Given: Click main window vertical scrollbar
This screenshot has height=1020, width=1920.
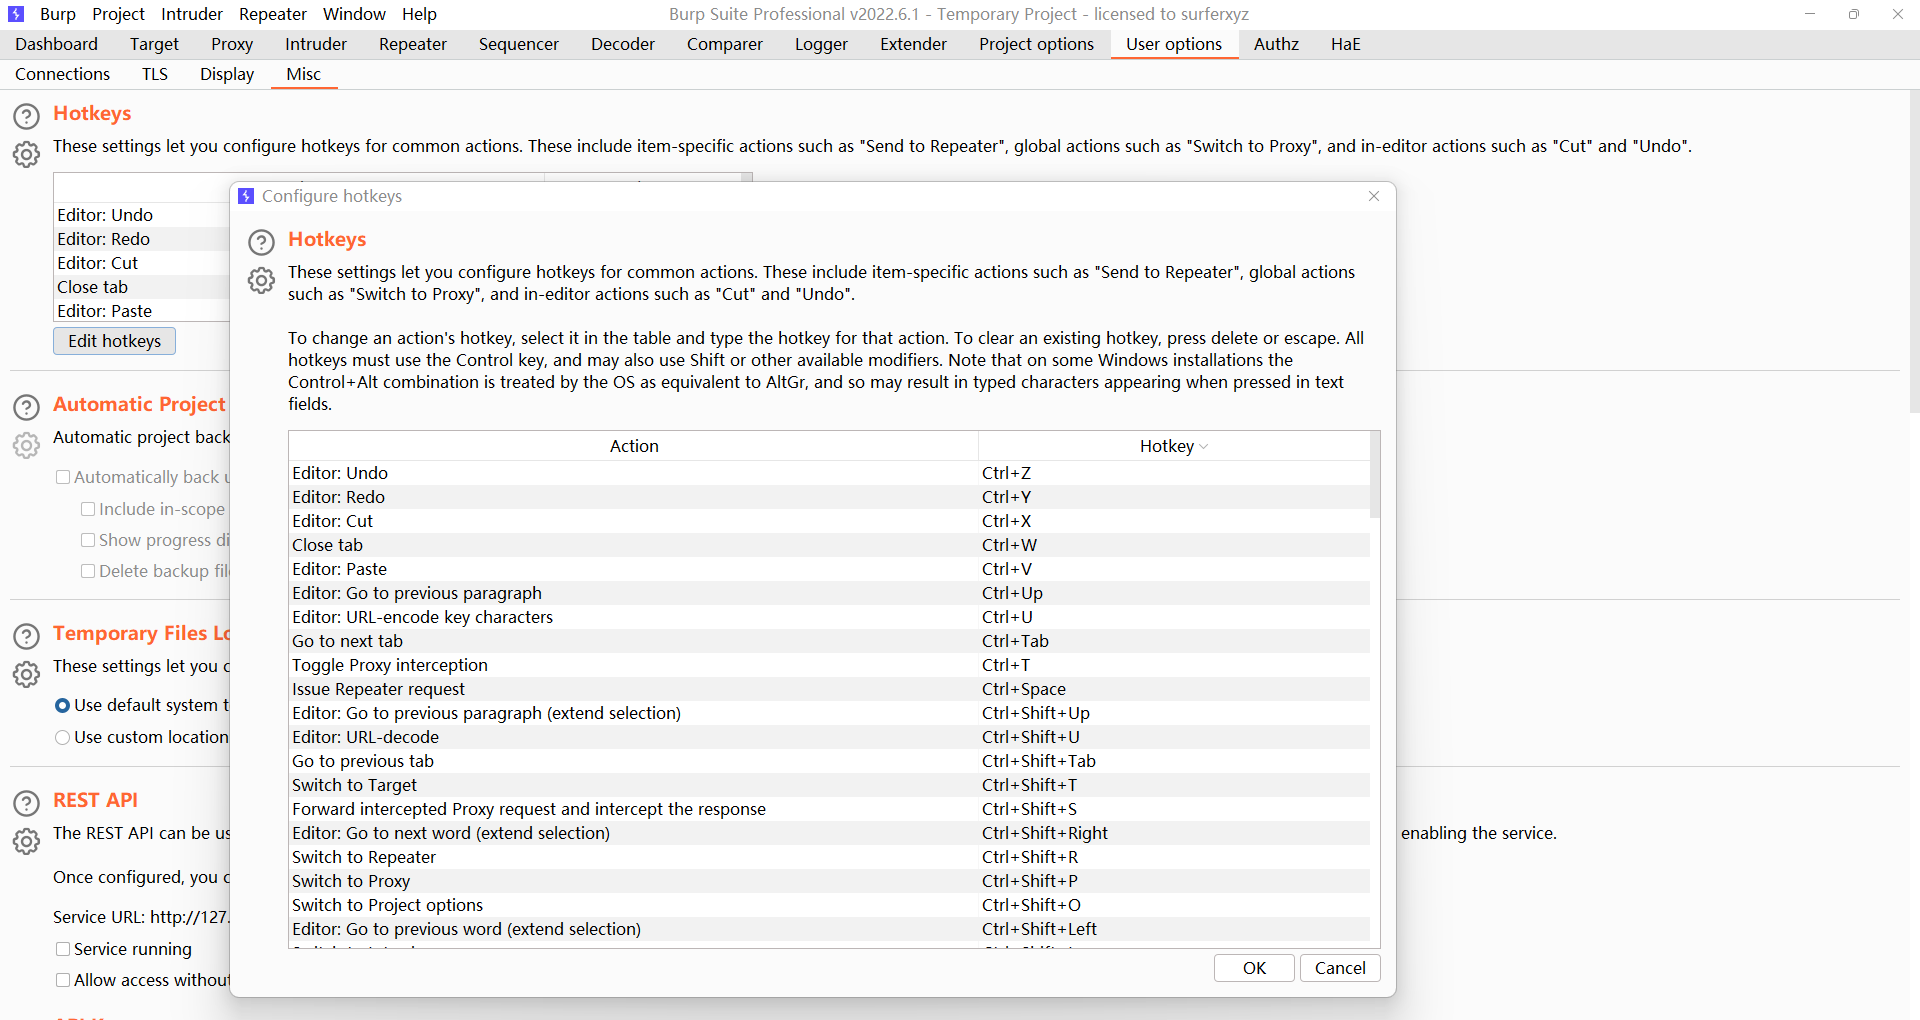Looking at the screenshot, I should click(1913, 250).
